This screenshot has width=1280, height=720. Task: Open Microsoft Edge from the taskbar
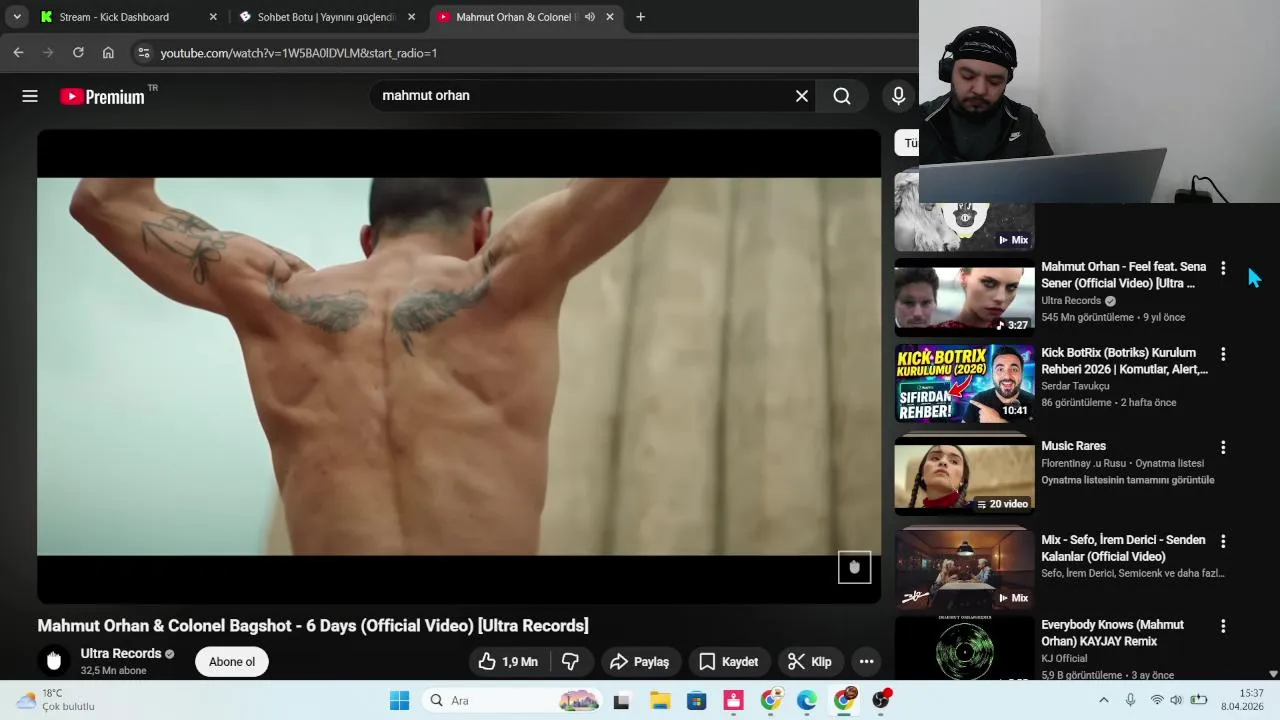pos(806,700)
